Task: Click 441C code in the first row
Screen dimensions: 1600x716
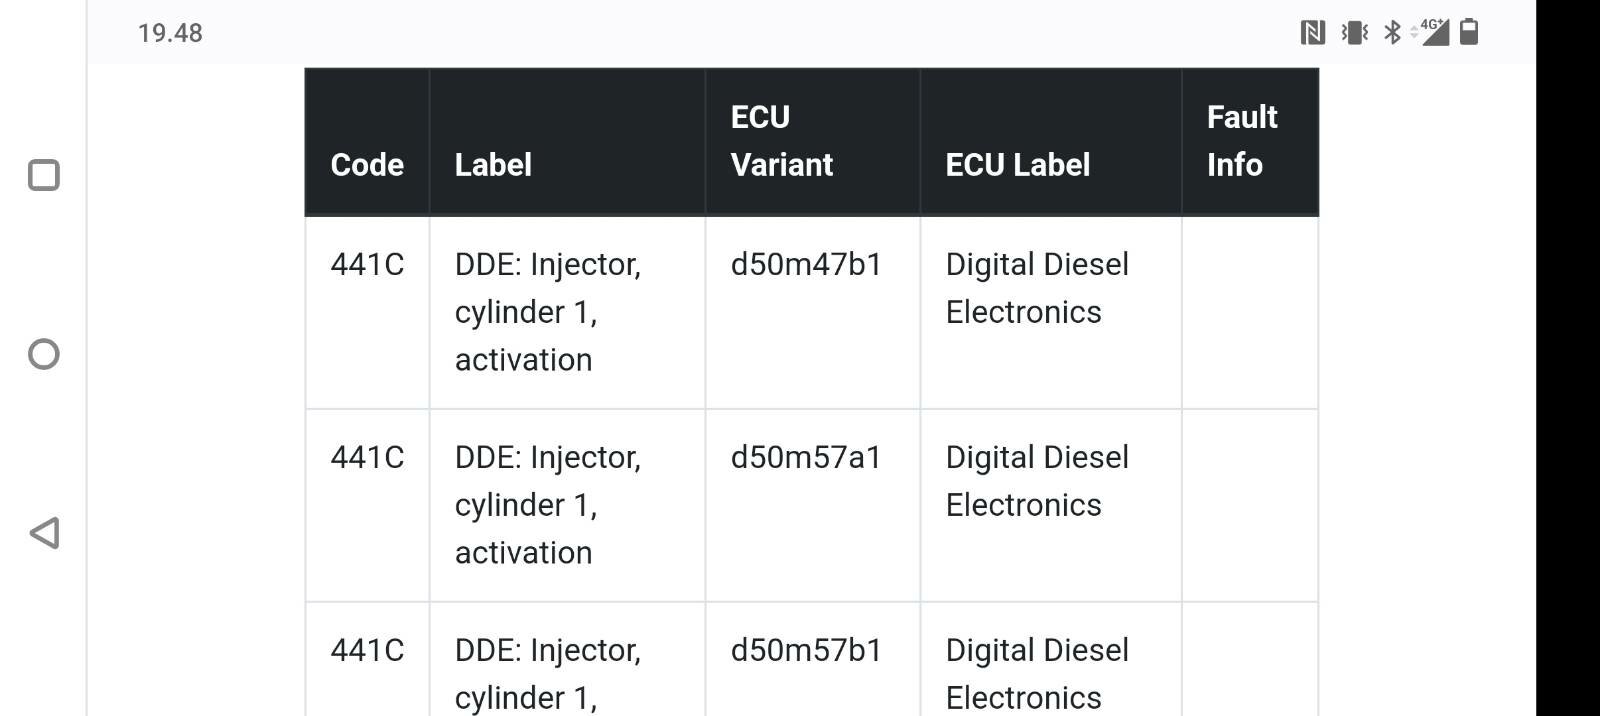Action: pyautogui.click(x=367, y=264)
